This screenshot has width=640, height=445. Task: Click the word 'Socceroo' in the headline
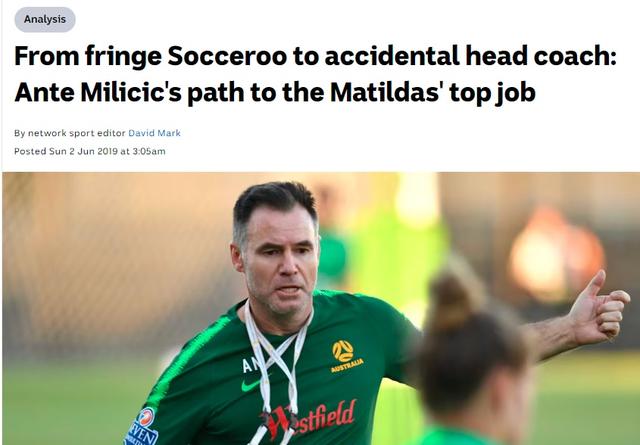coord(227,56)
